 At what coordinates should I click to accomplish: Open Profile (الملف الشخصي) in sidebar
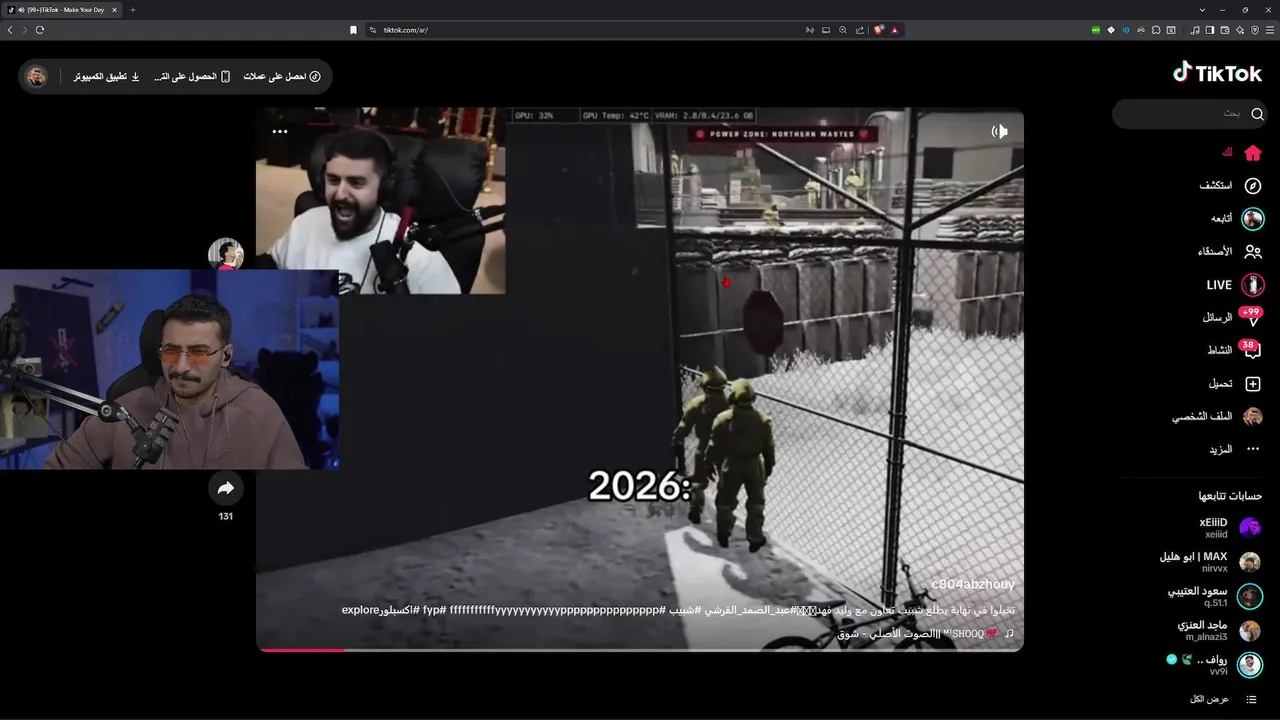coord(1217,417)
